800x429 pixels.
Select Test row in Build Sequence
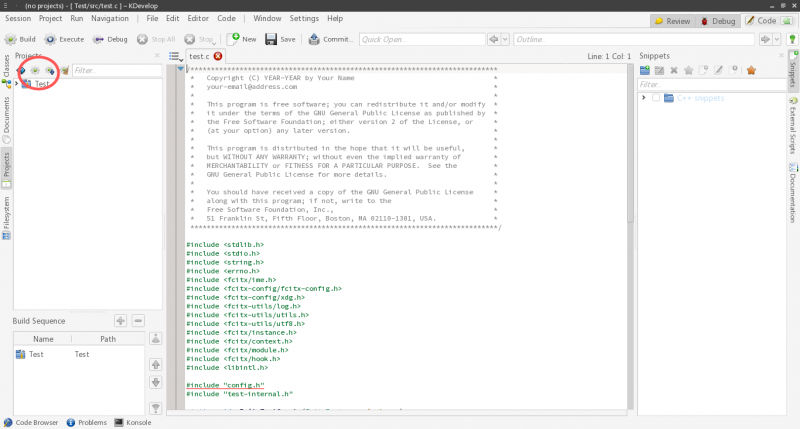(79, 354)
